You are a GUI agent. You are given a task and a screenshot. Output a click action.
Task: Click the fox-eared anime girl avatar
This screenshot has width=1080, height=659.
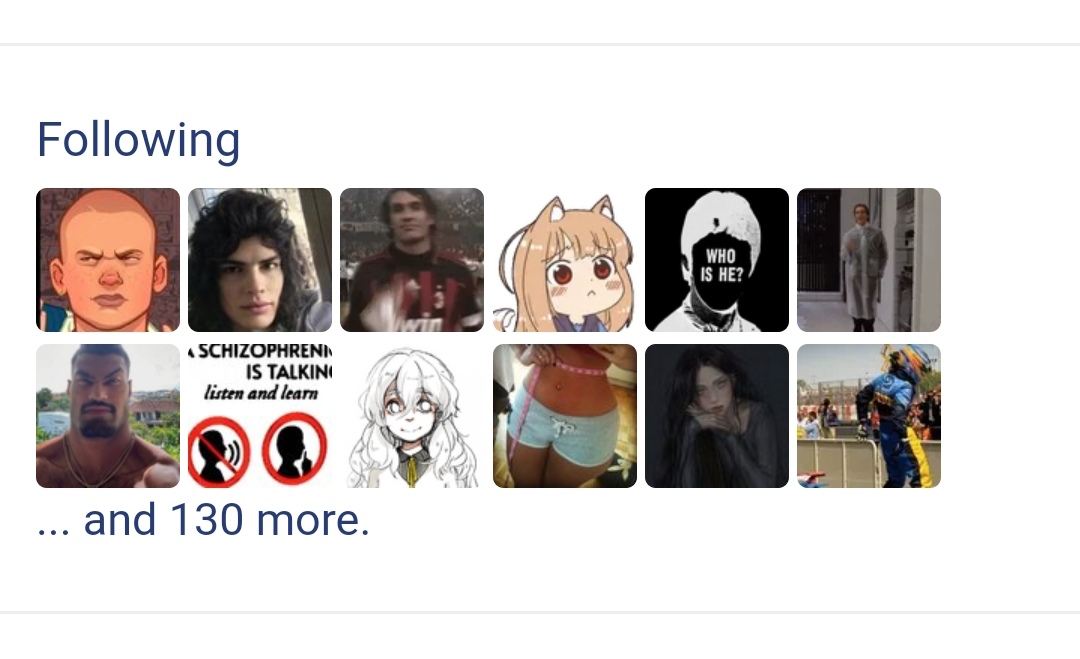[564, 260]
